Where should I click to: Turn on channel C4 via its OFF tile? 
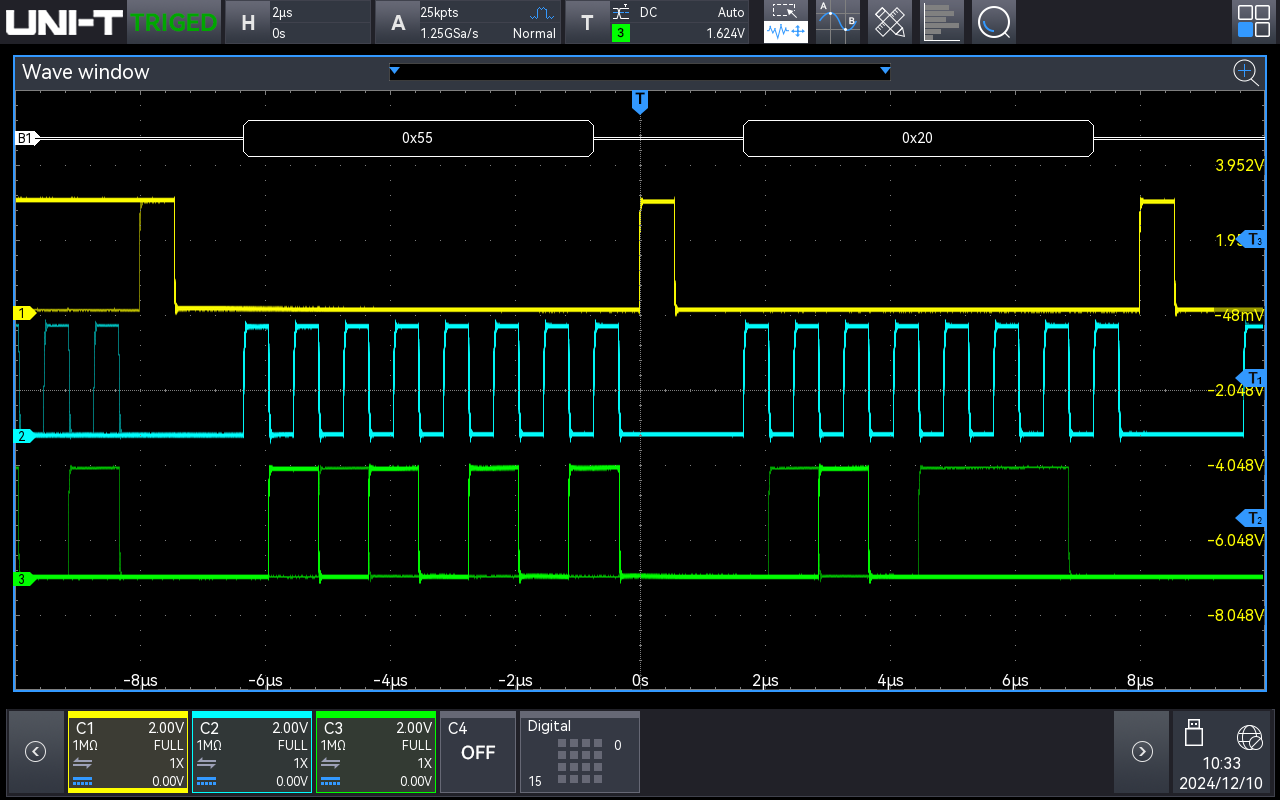(478, 752)
